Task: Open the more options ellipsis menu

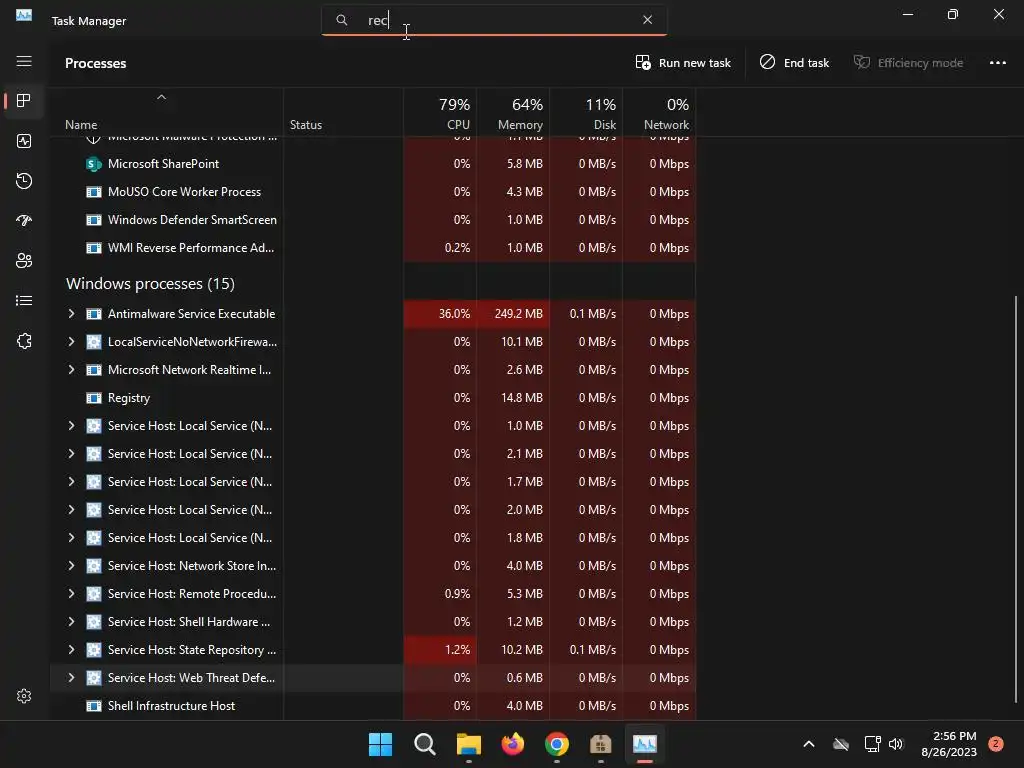Action: pyautogui.click(x=998, y=63)
